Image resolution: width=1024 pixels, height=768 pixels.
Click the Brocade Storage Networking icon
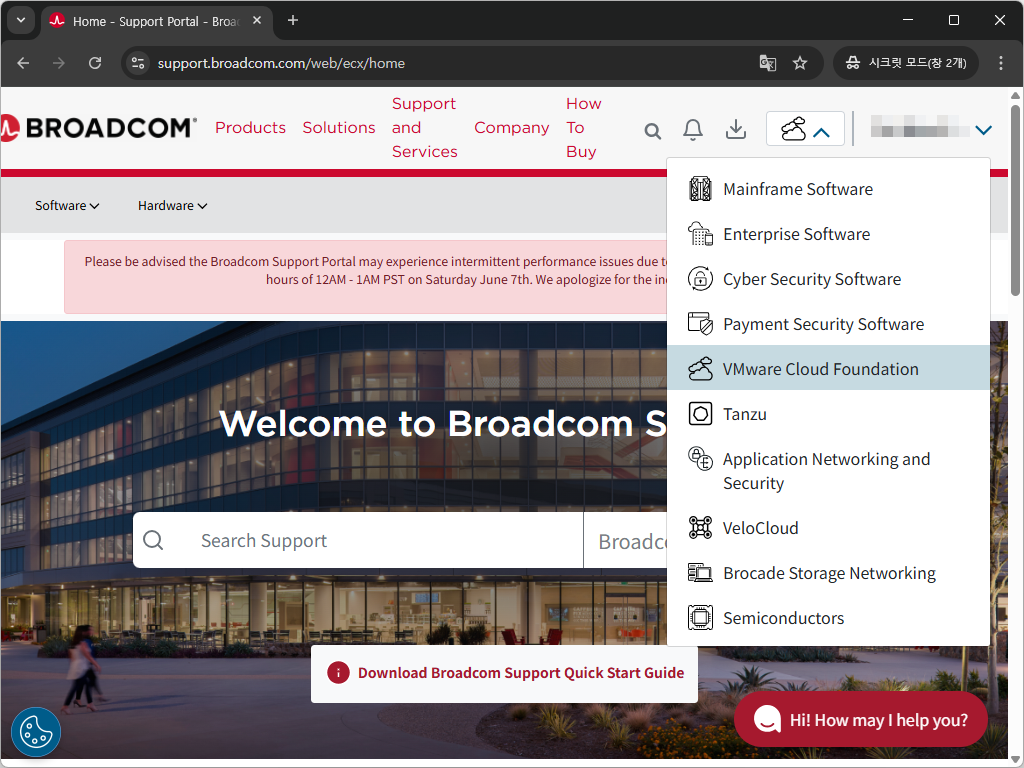coord(700,573)
